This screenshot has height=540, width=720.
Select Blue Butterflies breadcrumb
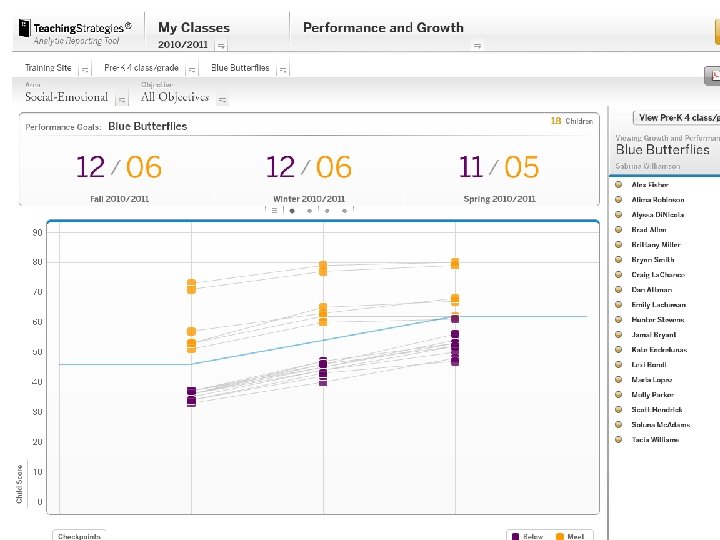point(240,68)
